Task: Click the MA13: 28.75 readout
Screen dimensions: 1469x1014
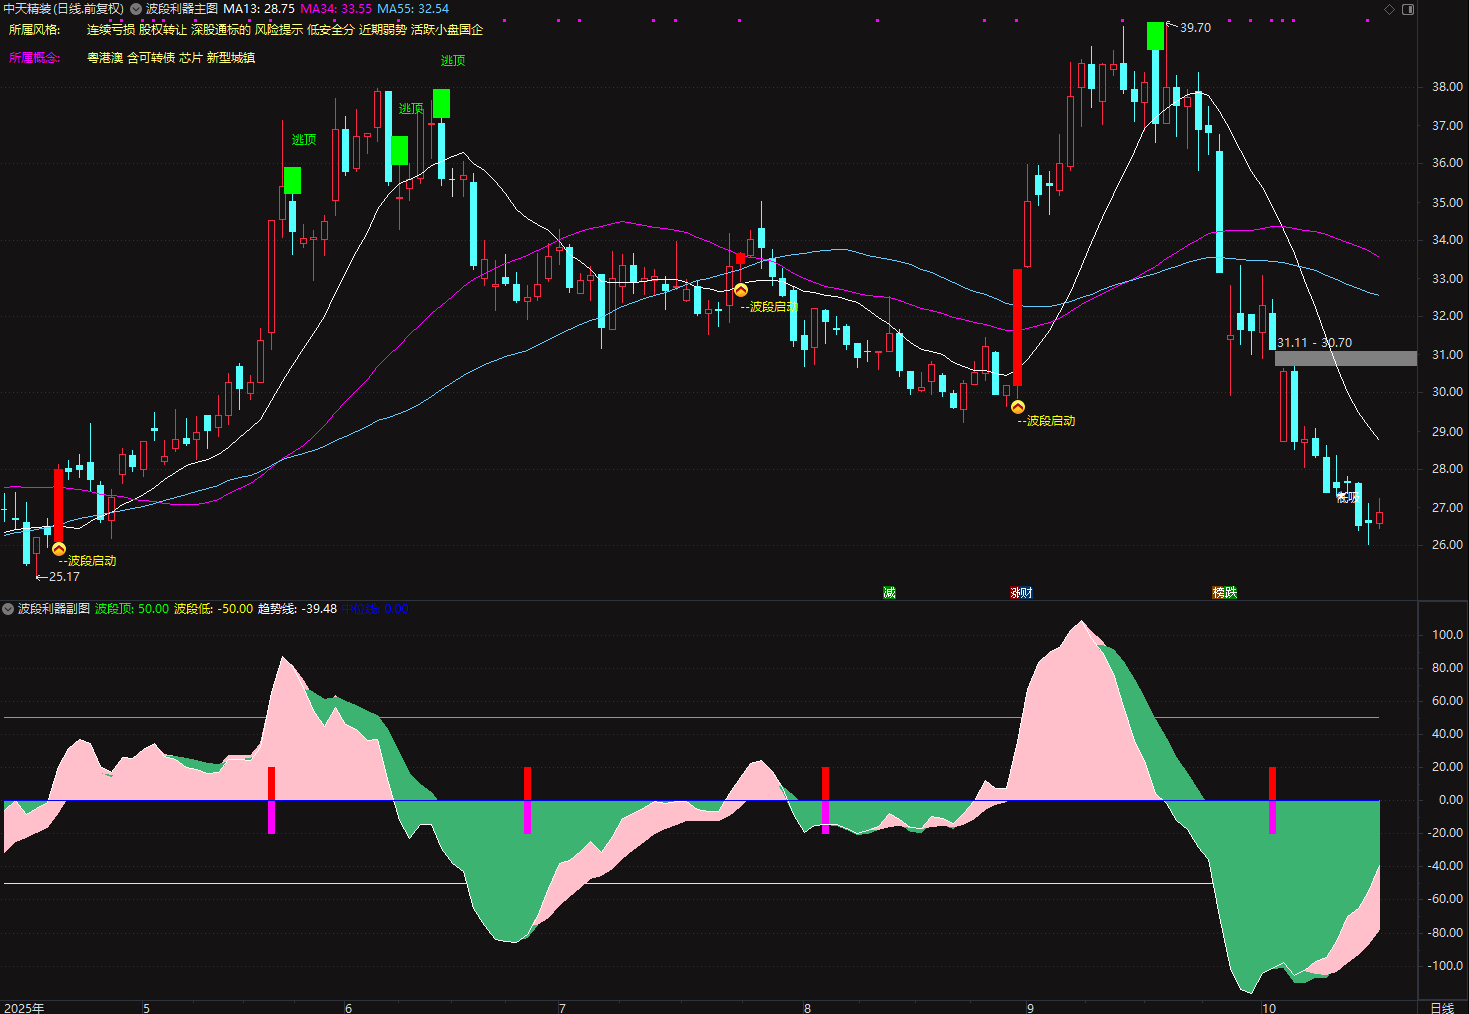Action: [259, 9]
